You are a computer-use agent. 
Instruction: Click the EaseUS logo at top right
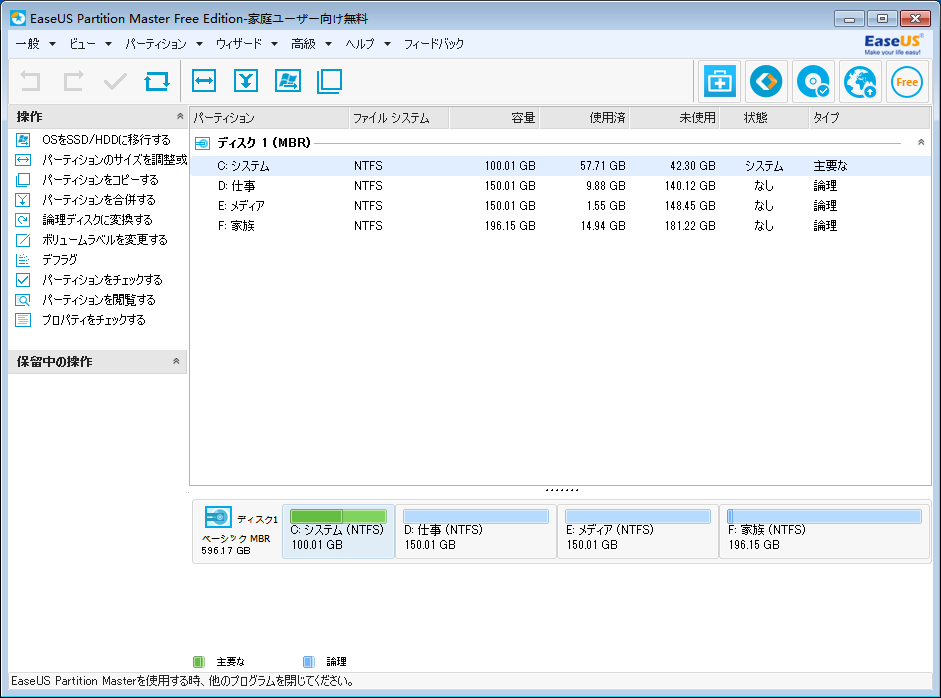tap(892, 44)
